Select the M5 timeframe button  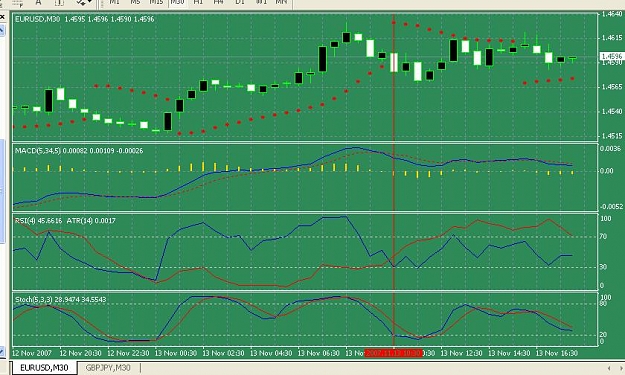135,2
